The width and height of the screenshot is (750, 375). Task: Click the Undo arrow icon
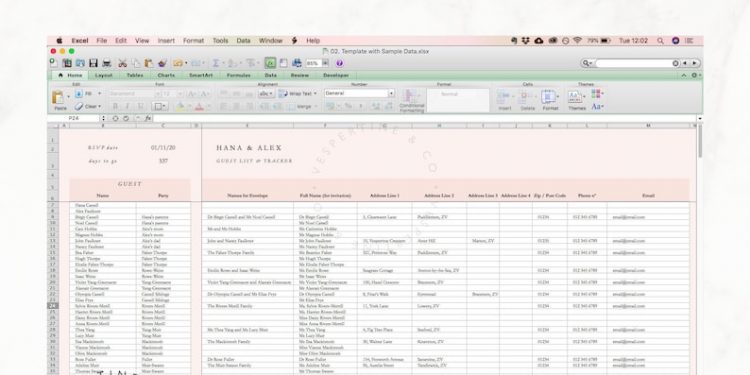(x=178, y=63)
